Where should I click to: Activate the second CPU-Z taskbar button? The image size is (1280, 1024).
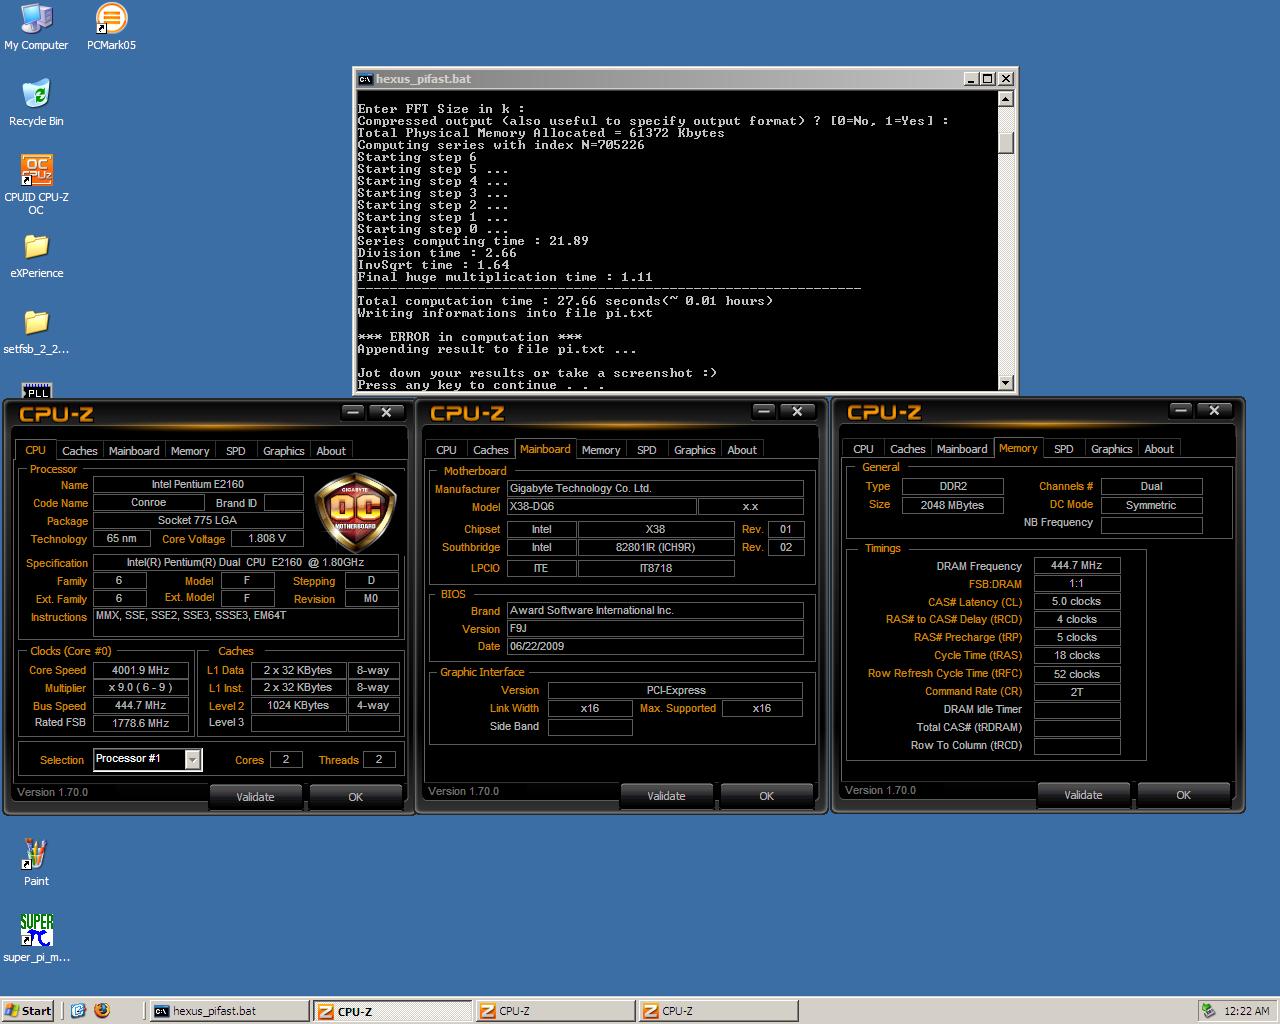tap(554, 1011)
